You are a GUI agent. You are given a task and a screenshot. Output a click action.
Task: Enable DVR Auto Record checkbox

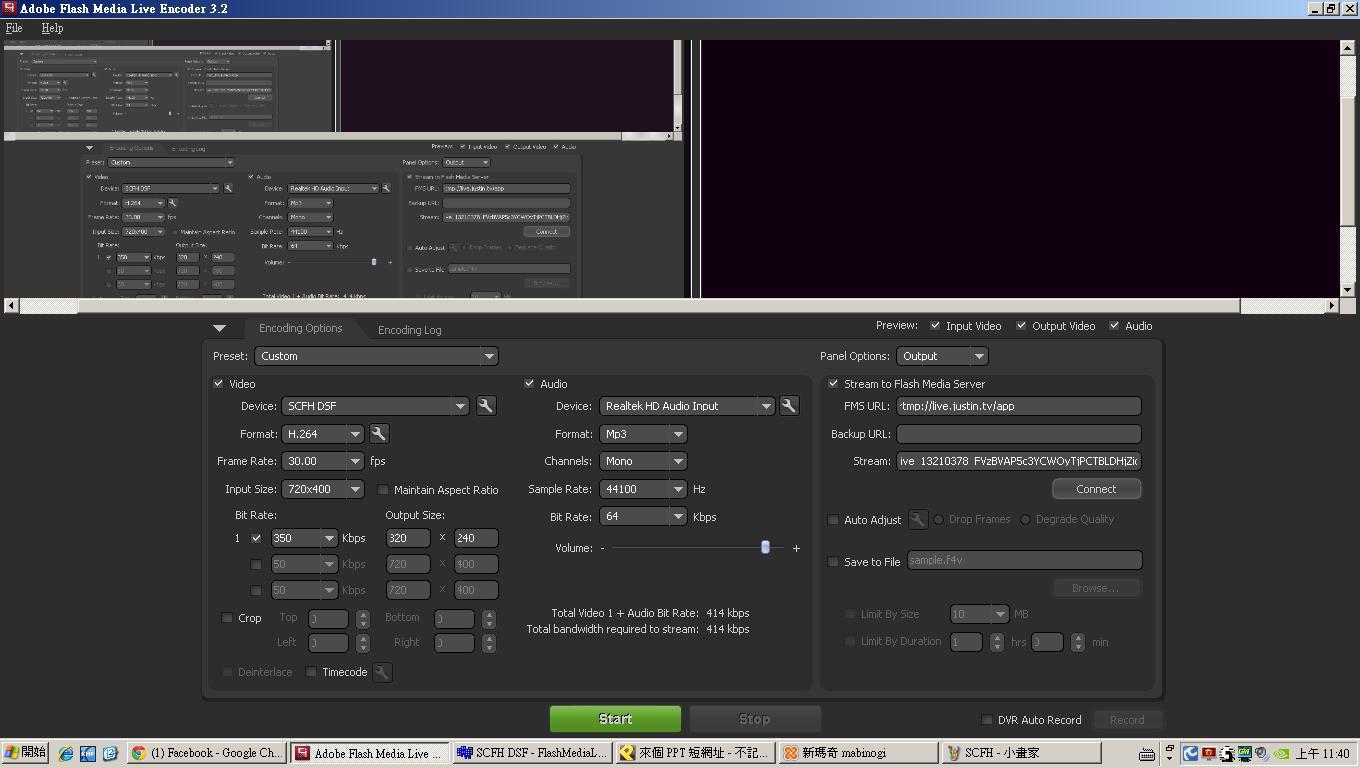tap(987, 720)
